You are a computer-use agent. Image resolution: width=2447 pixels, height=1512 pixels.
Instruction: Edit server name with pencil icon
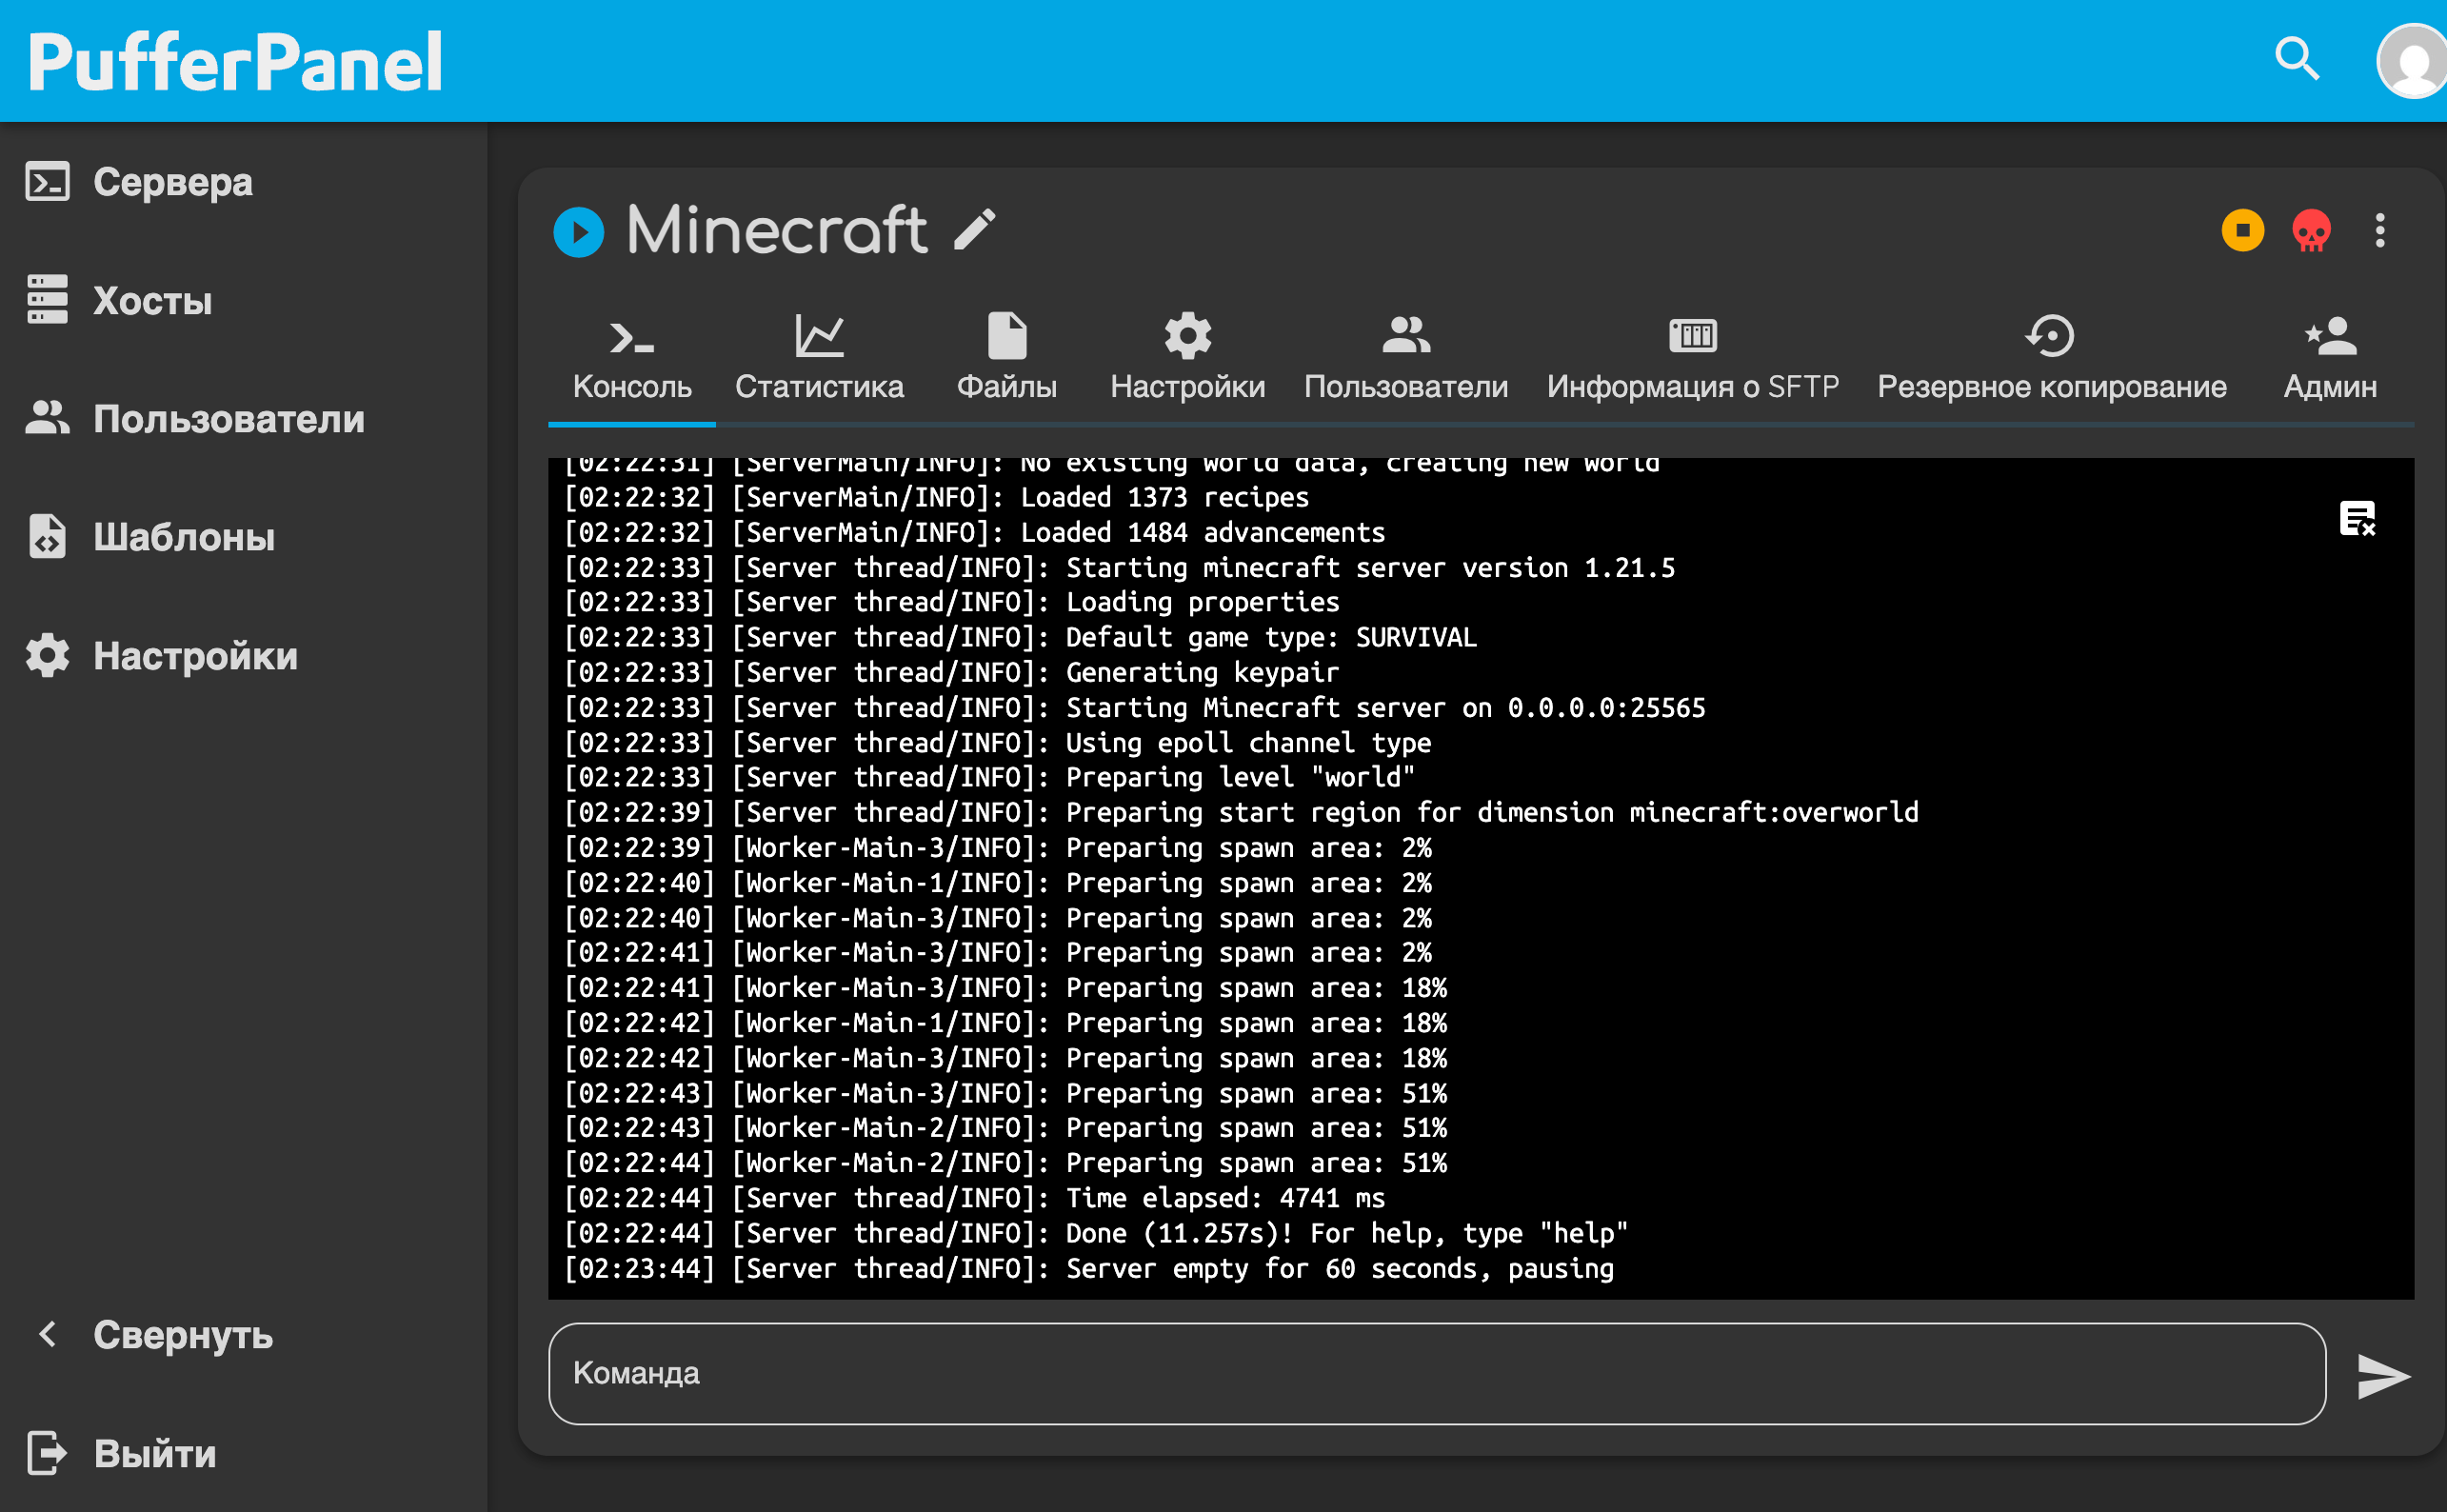click(974, 230)
